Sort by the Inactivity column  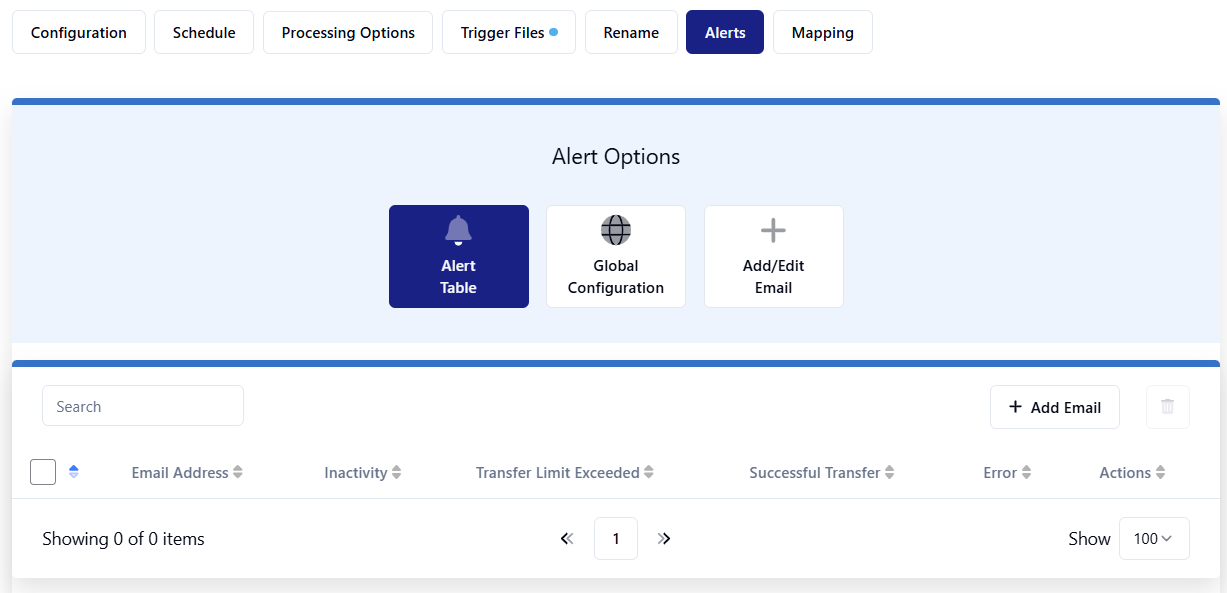tap(397, 473)
